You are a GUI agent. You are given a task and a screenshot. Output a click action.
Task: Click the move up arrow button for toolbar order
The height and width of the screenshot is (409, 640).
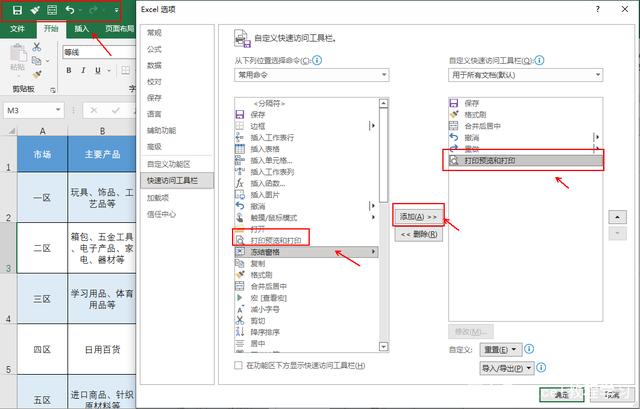(x=618, y=217)
